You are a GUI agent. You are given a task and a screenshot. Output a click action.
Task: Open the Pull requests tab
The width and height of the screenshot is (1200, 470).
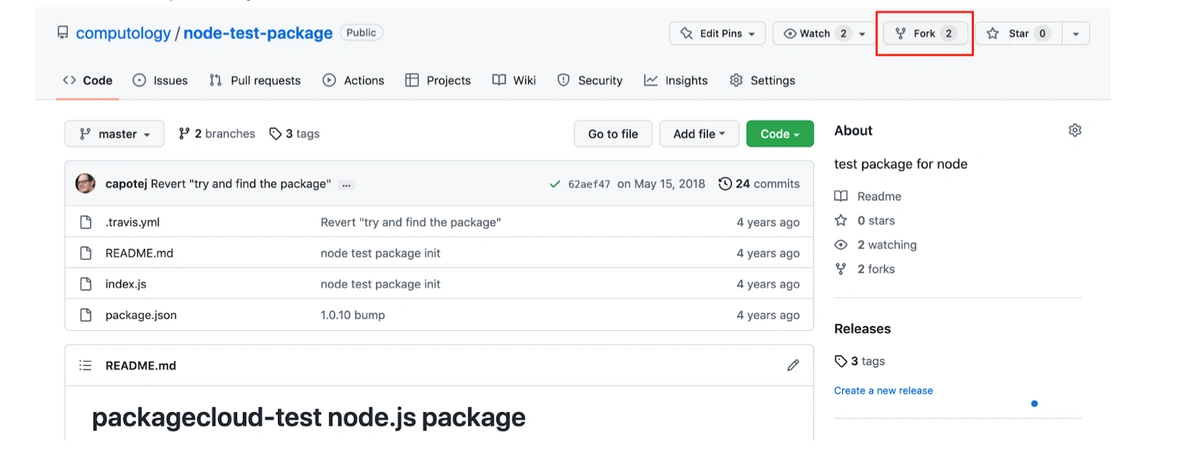pos(254,80)
